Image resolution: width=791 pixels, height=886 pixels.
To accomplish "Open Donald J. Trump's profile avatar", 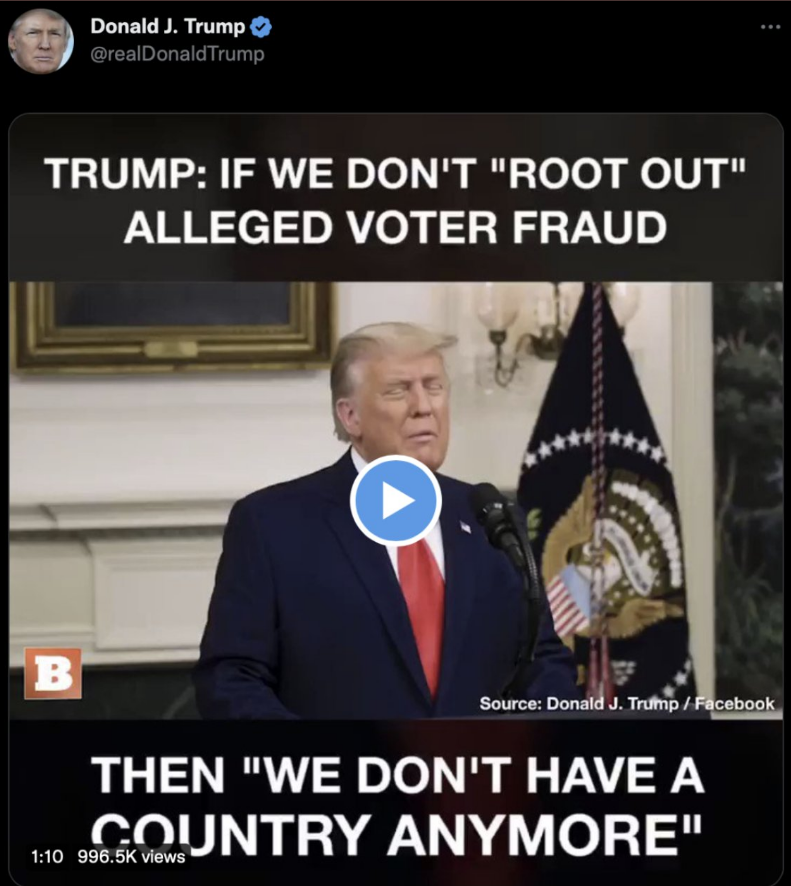I will pyautogui.click(x=41, y=41).
